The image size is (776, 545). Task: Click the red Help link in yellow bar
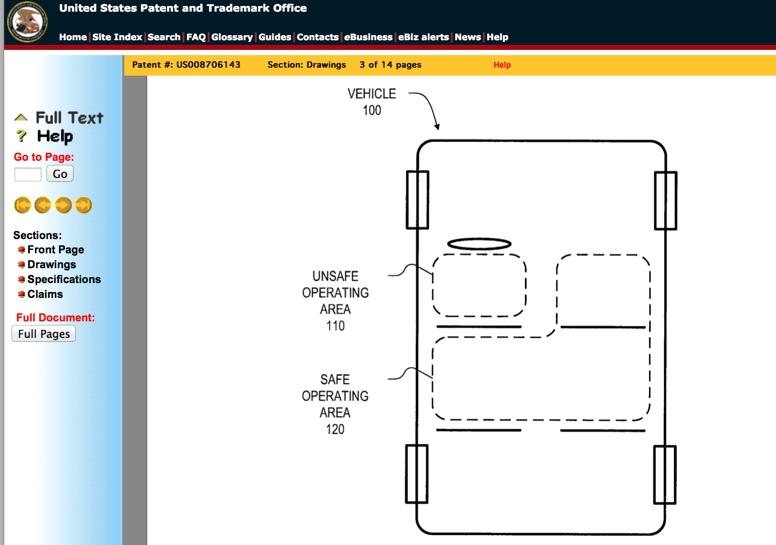click(502, 65)
